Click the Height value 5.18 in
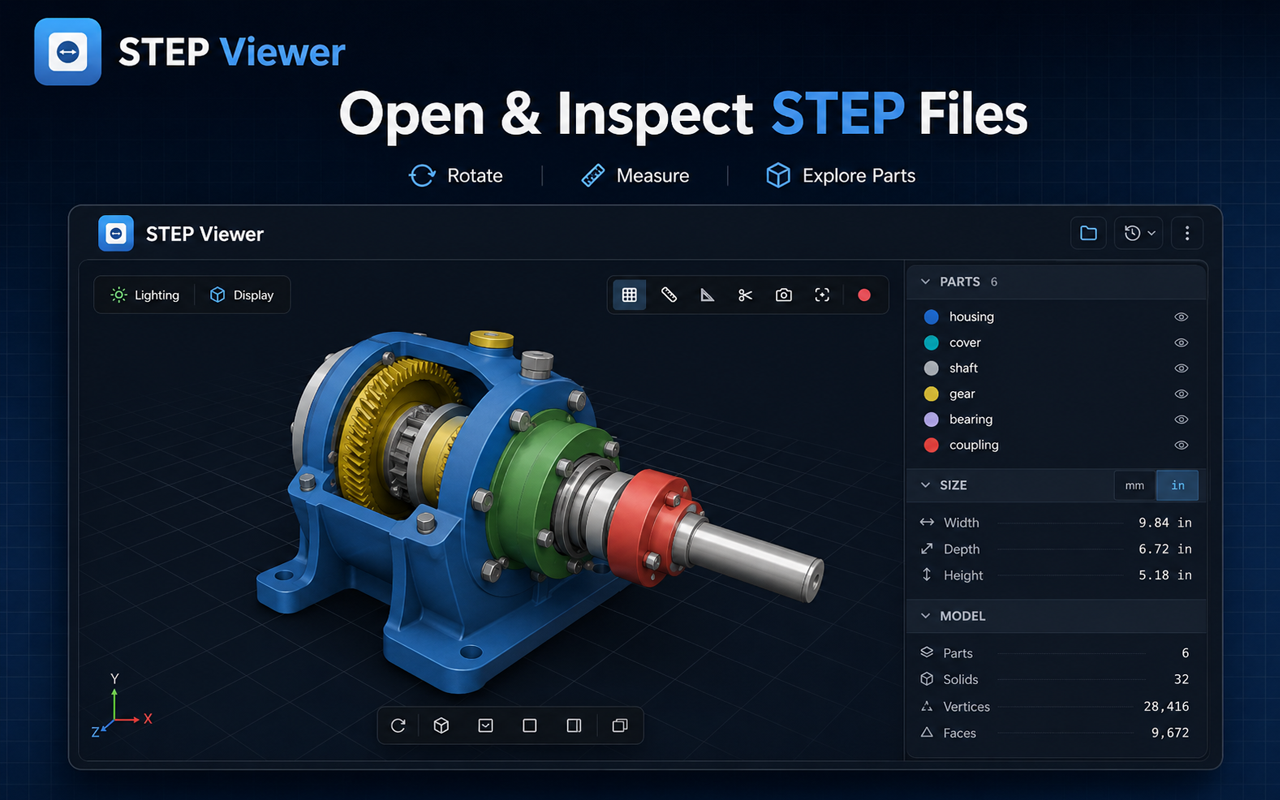Image resolution: width=1280 pixels, height=800 pixels. click(x=1165, y=575)
